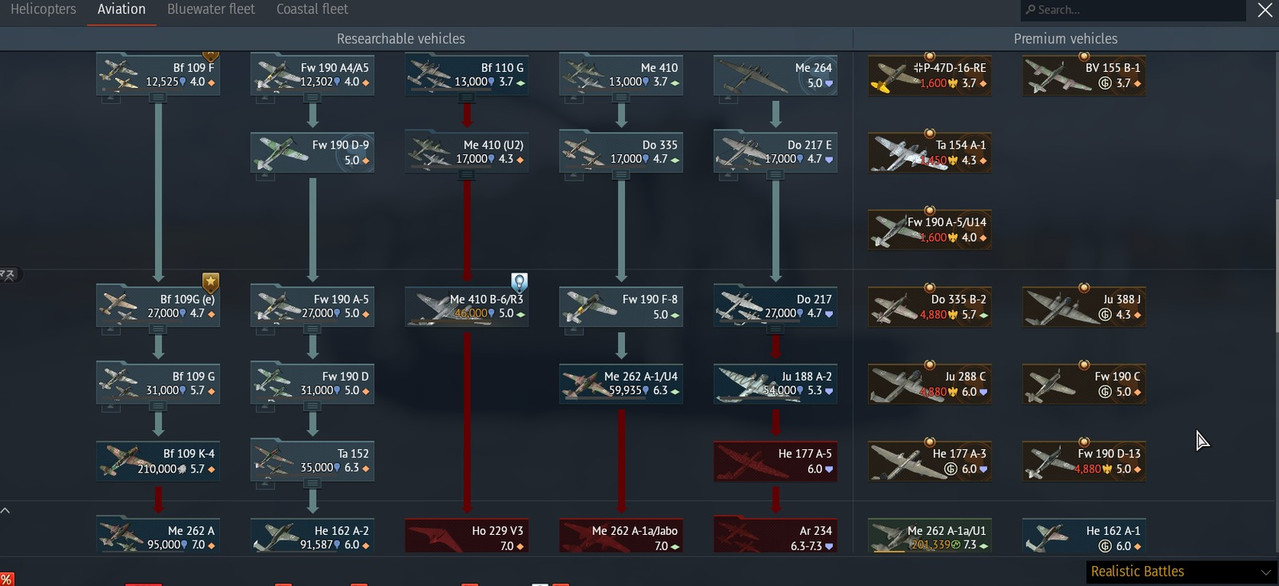The height and width of the screenshot is (586, 1279).
Task: Select the Bf 109 K-4 aircraft card
Action: pyautogui.click(x=158, y=460)
